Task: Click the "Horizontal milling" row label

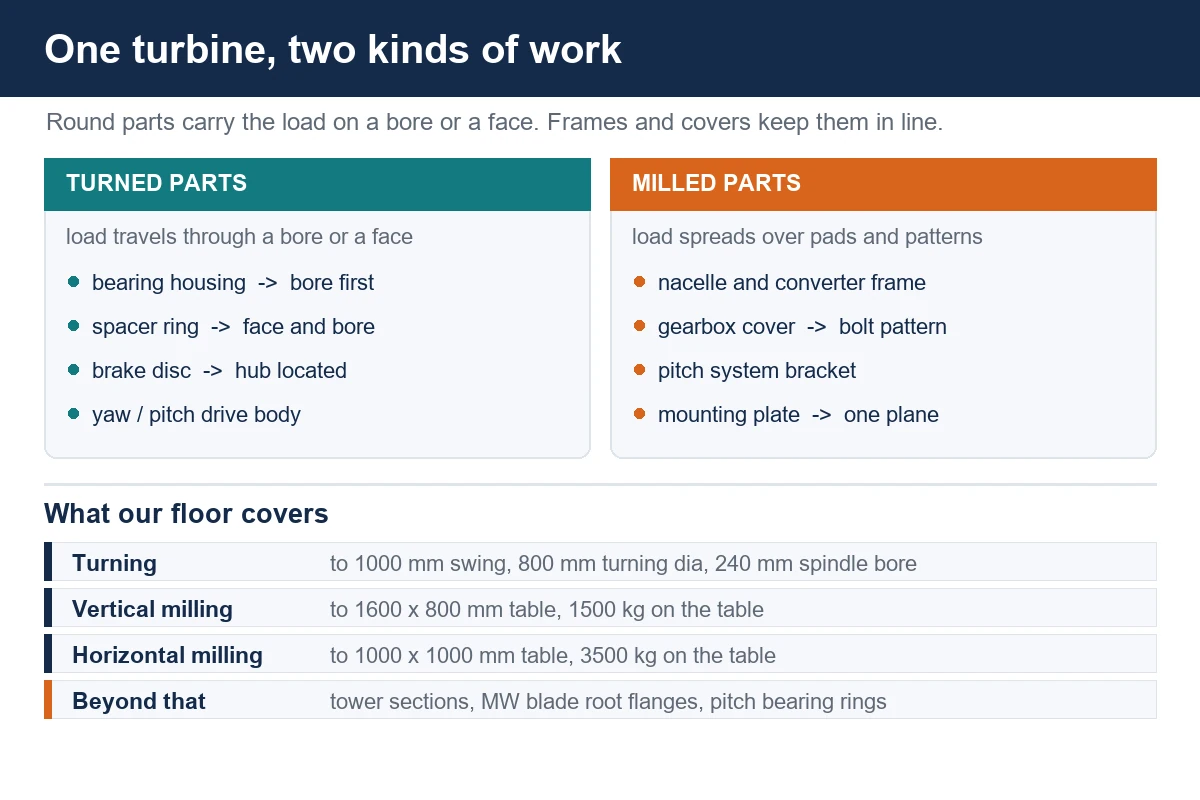Action: click(167, 655)
